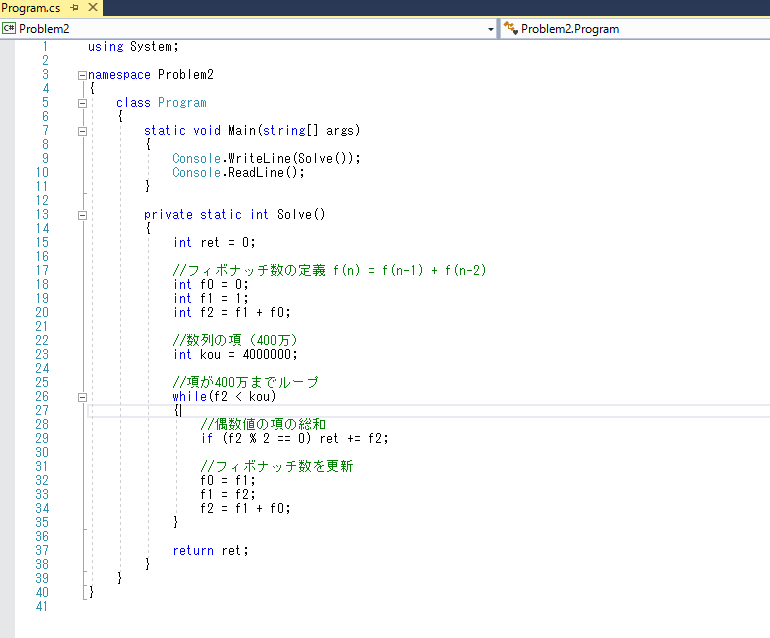Click 'private static int Solve()' signature
The width and height of the screenshot is (770, 638).
235,215
